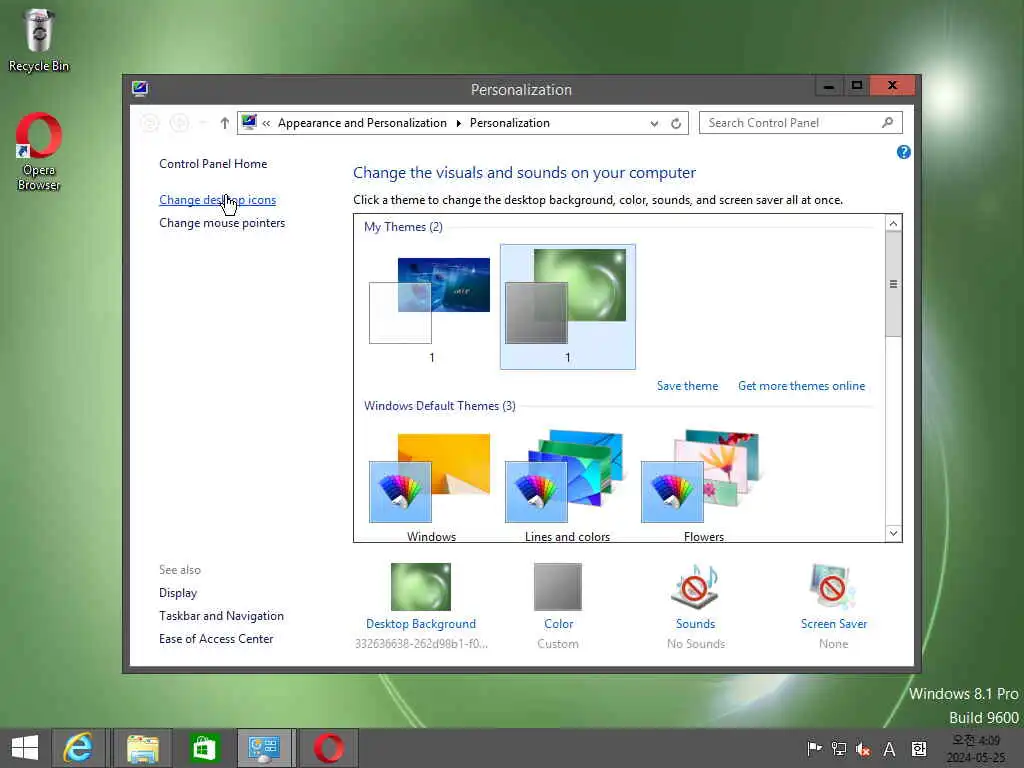This screenshot has height=768, width=1024.
Task: Go to Control Panel Home
Action: [213, 164]
